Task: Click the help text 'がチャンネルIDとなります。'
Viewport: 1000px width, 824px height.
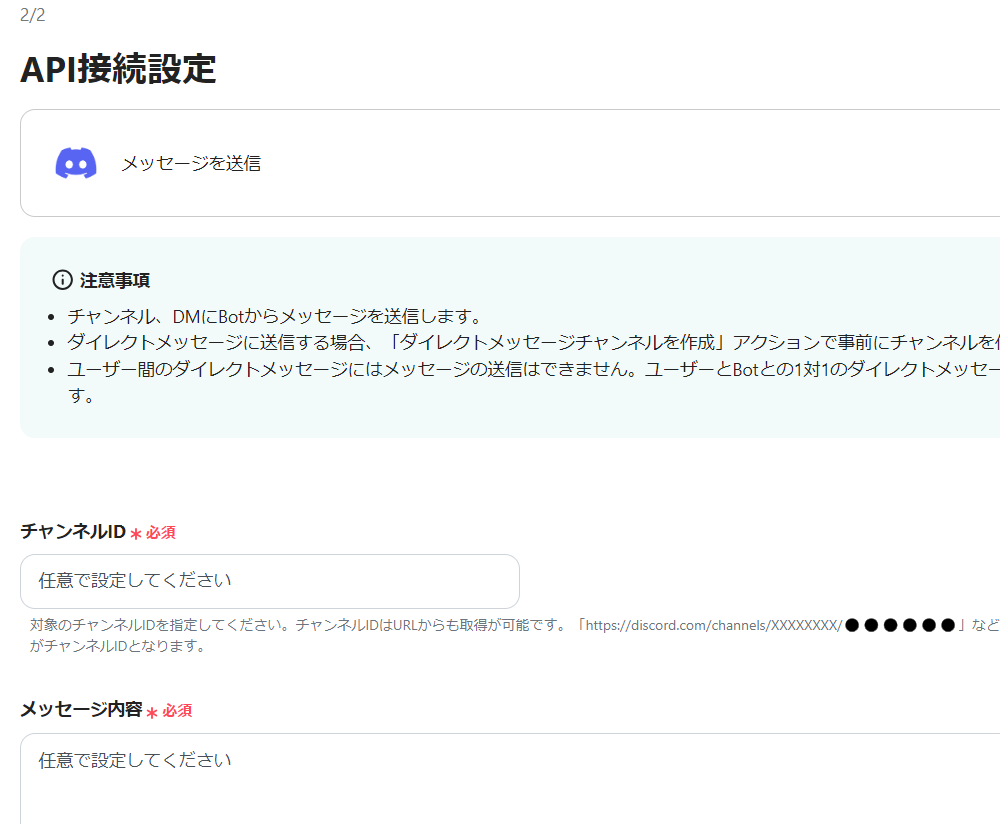Action: pyautogui.click(x=119, y=646)
